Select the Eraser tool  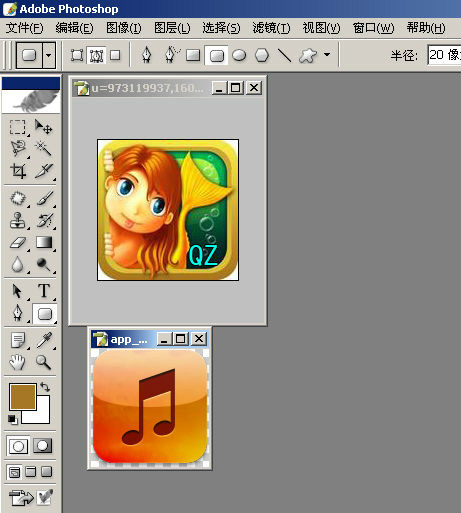click(x=17, y=243)
